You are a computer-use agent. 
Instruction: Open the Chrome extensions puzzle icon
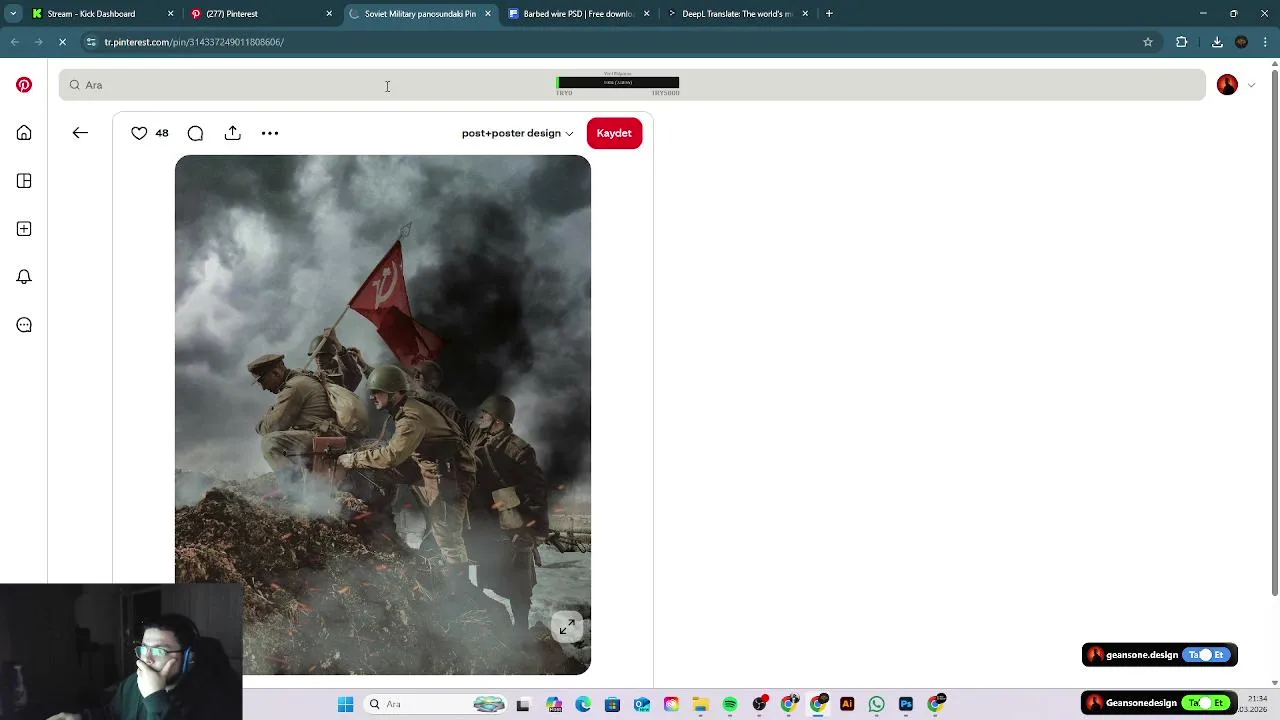click(1182, 42)
